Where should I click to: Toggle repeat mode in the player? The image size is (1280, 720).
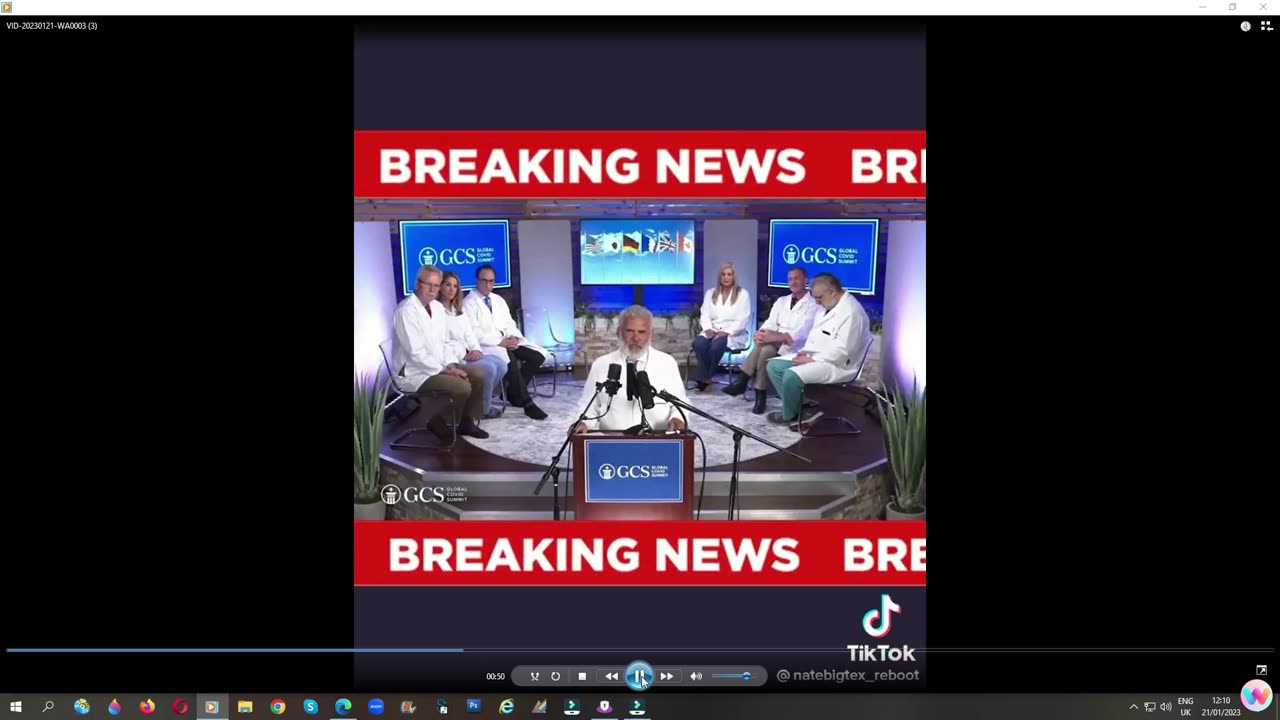556,676
